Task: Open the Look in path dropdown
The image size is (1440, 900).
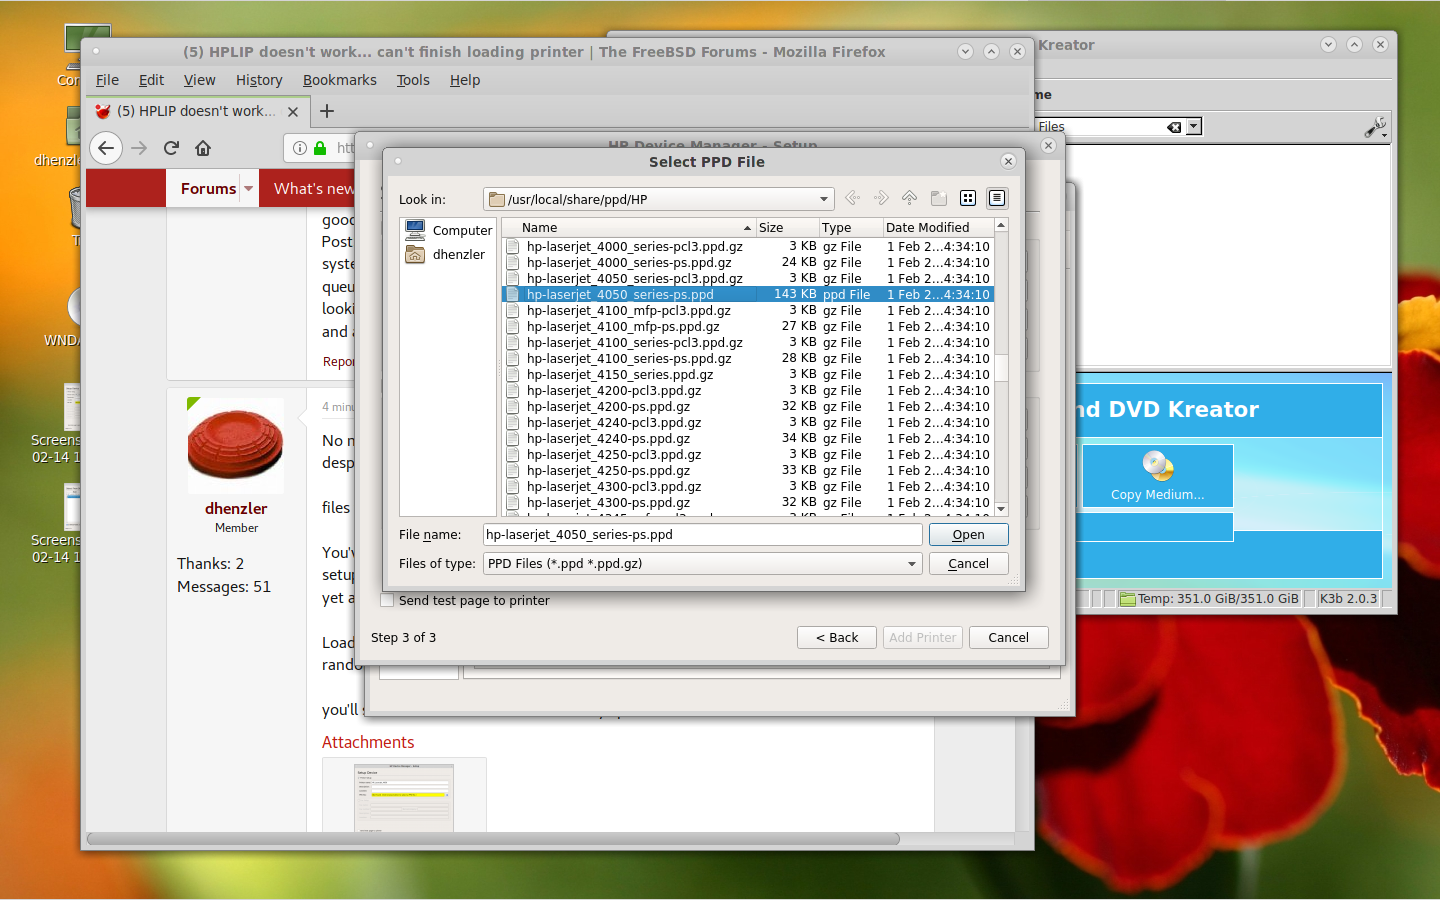Action: pos(823,199)
